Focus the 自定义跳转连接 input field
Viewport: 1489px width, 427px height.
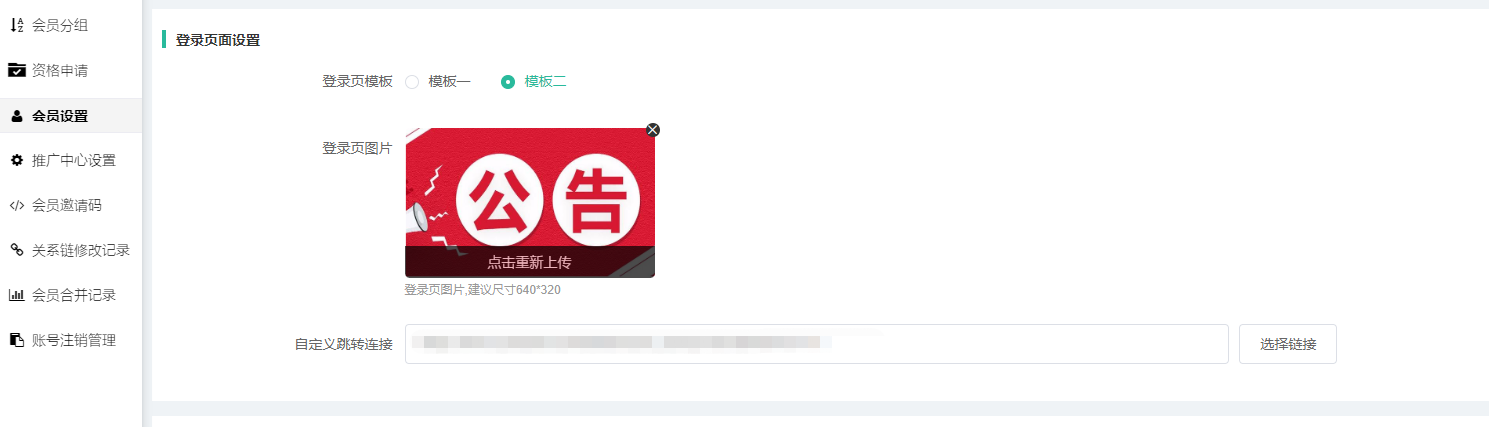(816, 344)
